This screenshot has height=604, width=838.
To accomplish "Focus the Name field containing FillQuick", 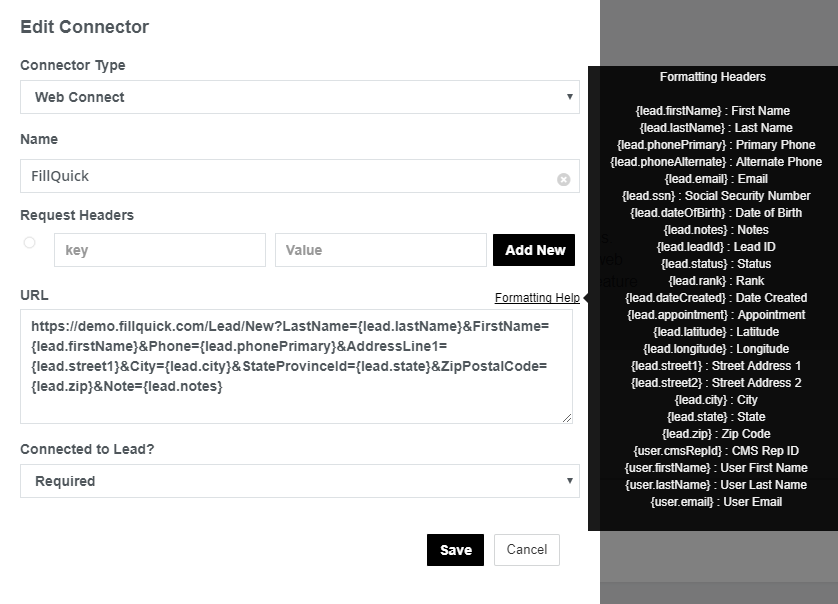I will point(290,176).
